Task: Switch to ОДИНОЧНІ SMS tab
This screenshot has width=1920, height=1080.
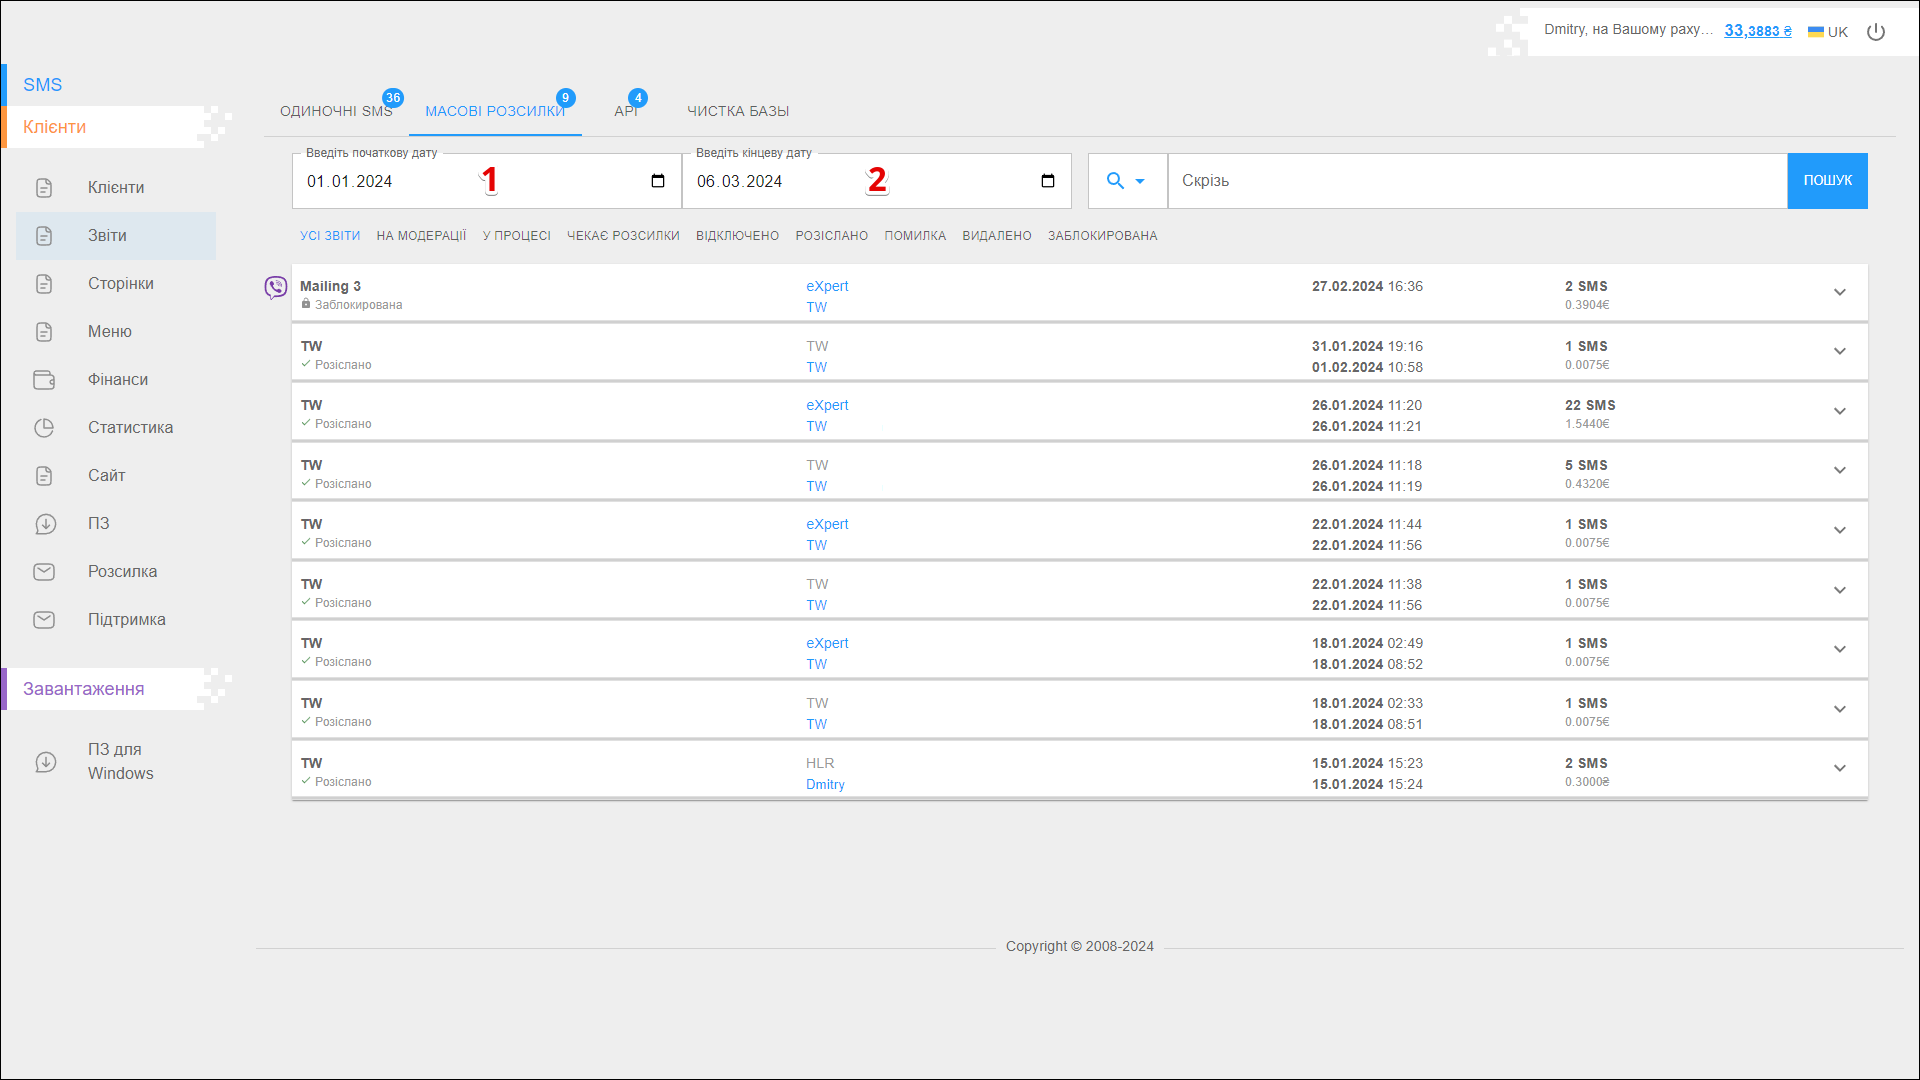Action: [x=336, y=111]
